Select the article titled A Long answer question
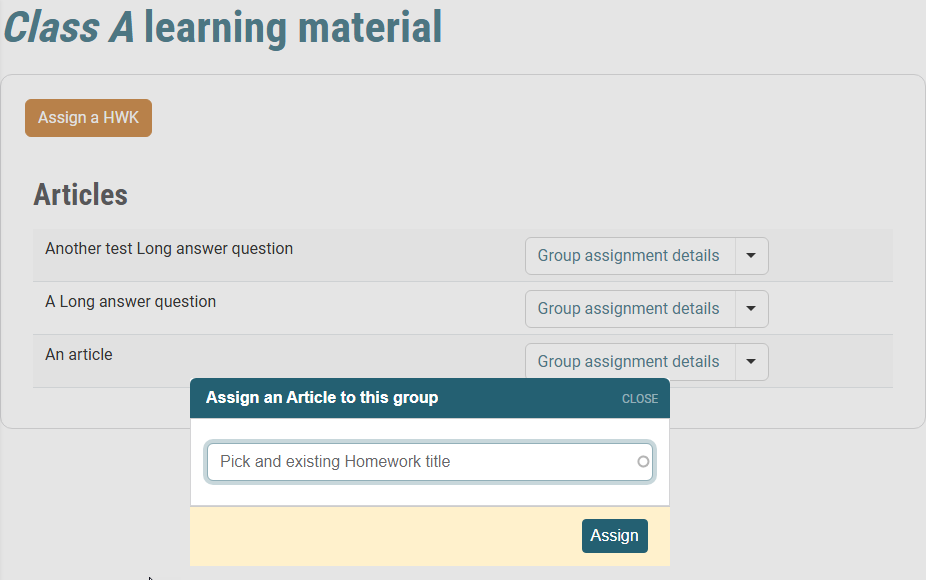Viewport: 926px width, 580px height. [130, 301]
